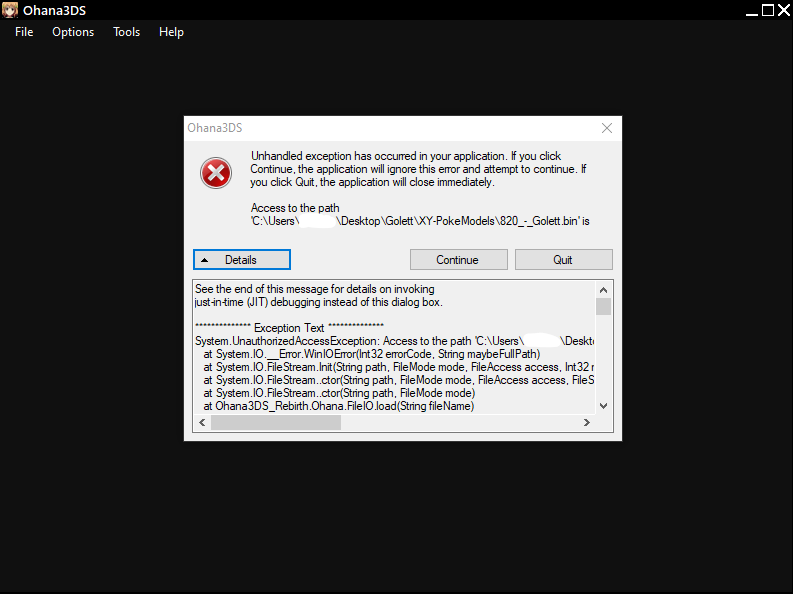Viewport: 793px width, 594px height.
Task: Close the Ohana3DS error dialog
Action: 607,128
